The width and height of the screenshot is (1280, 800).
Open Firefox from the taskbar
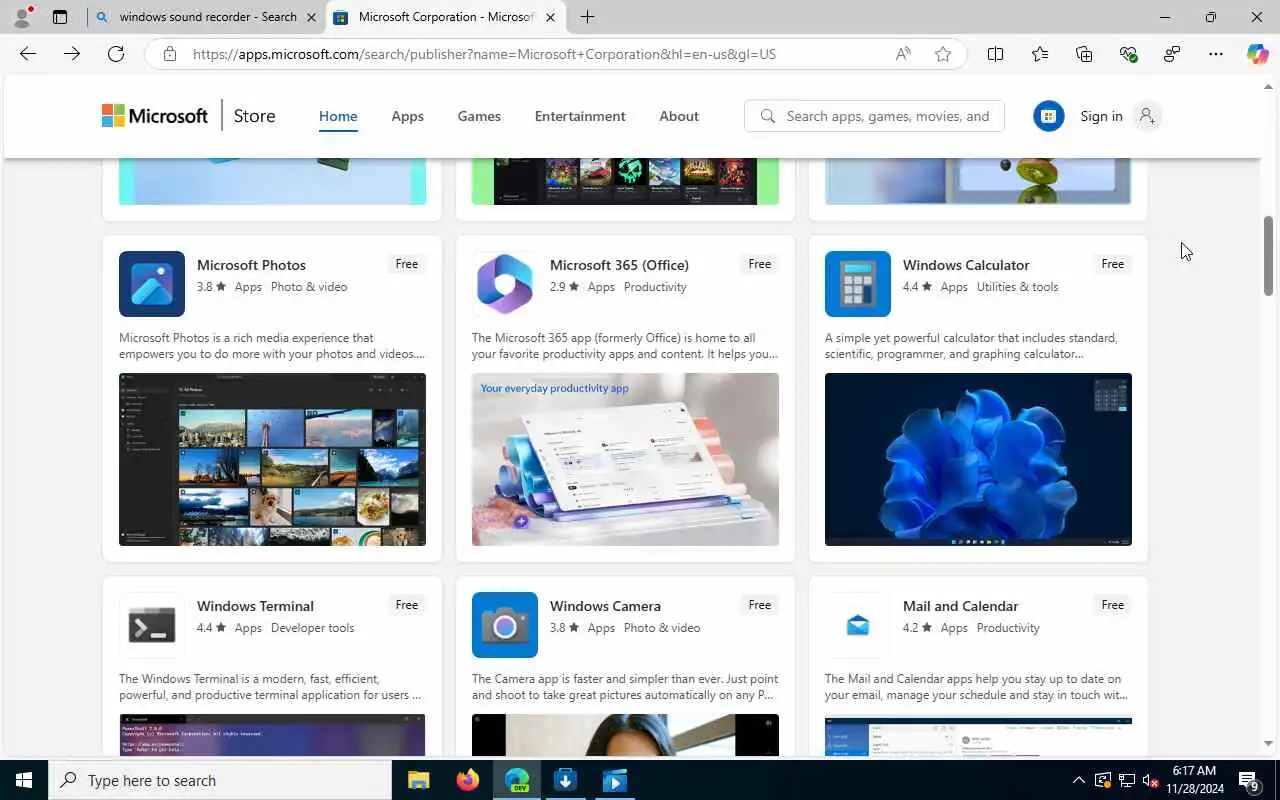(467, 780)
